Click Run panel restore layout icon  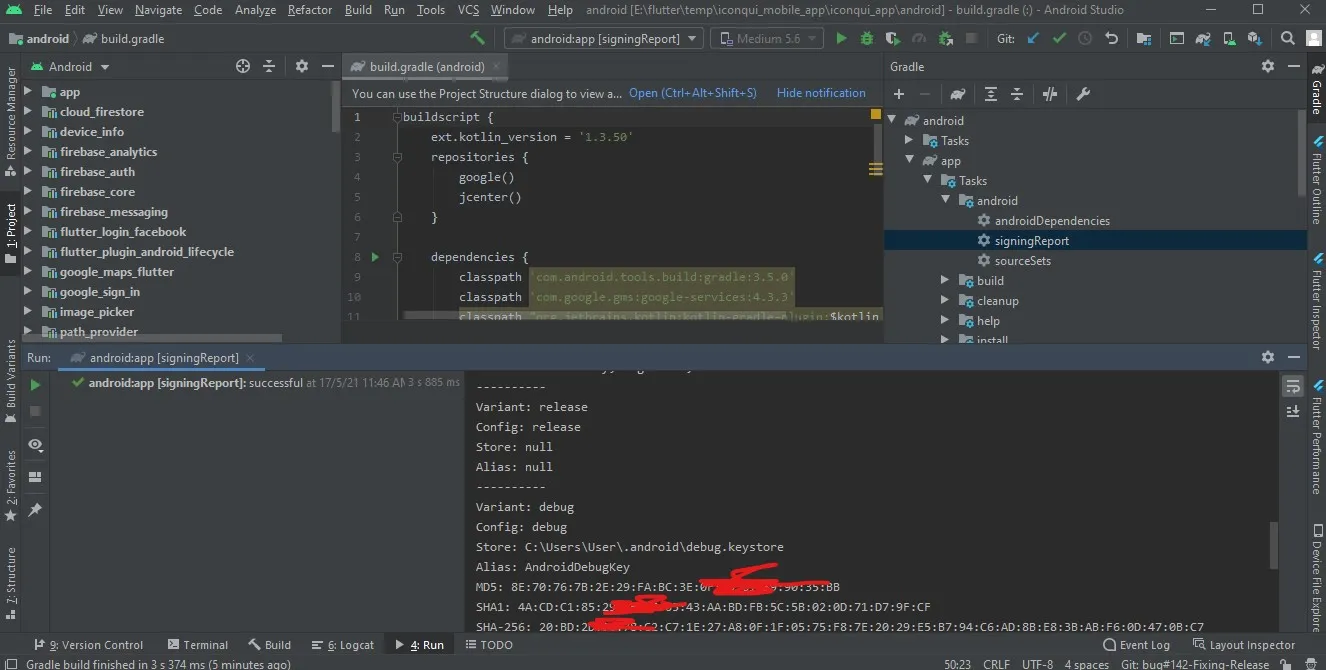coord(35,477)
